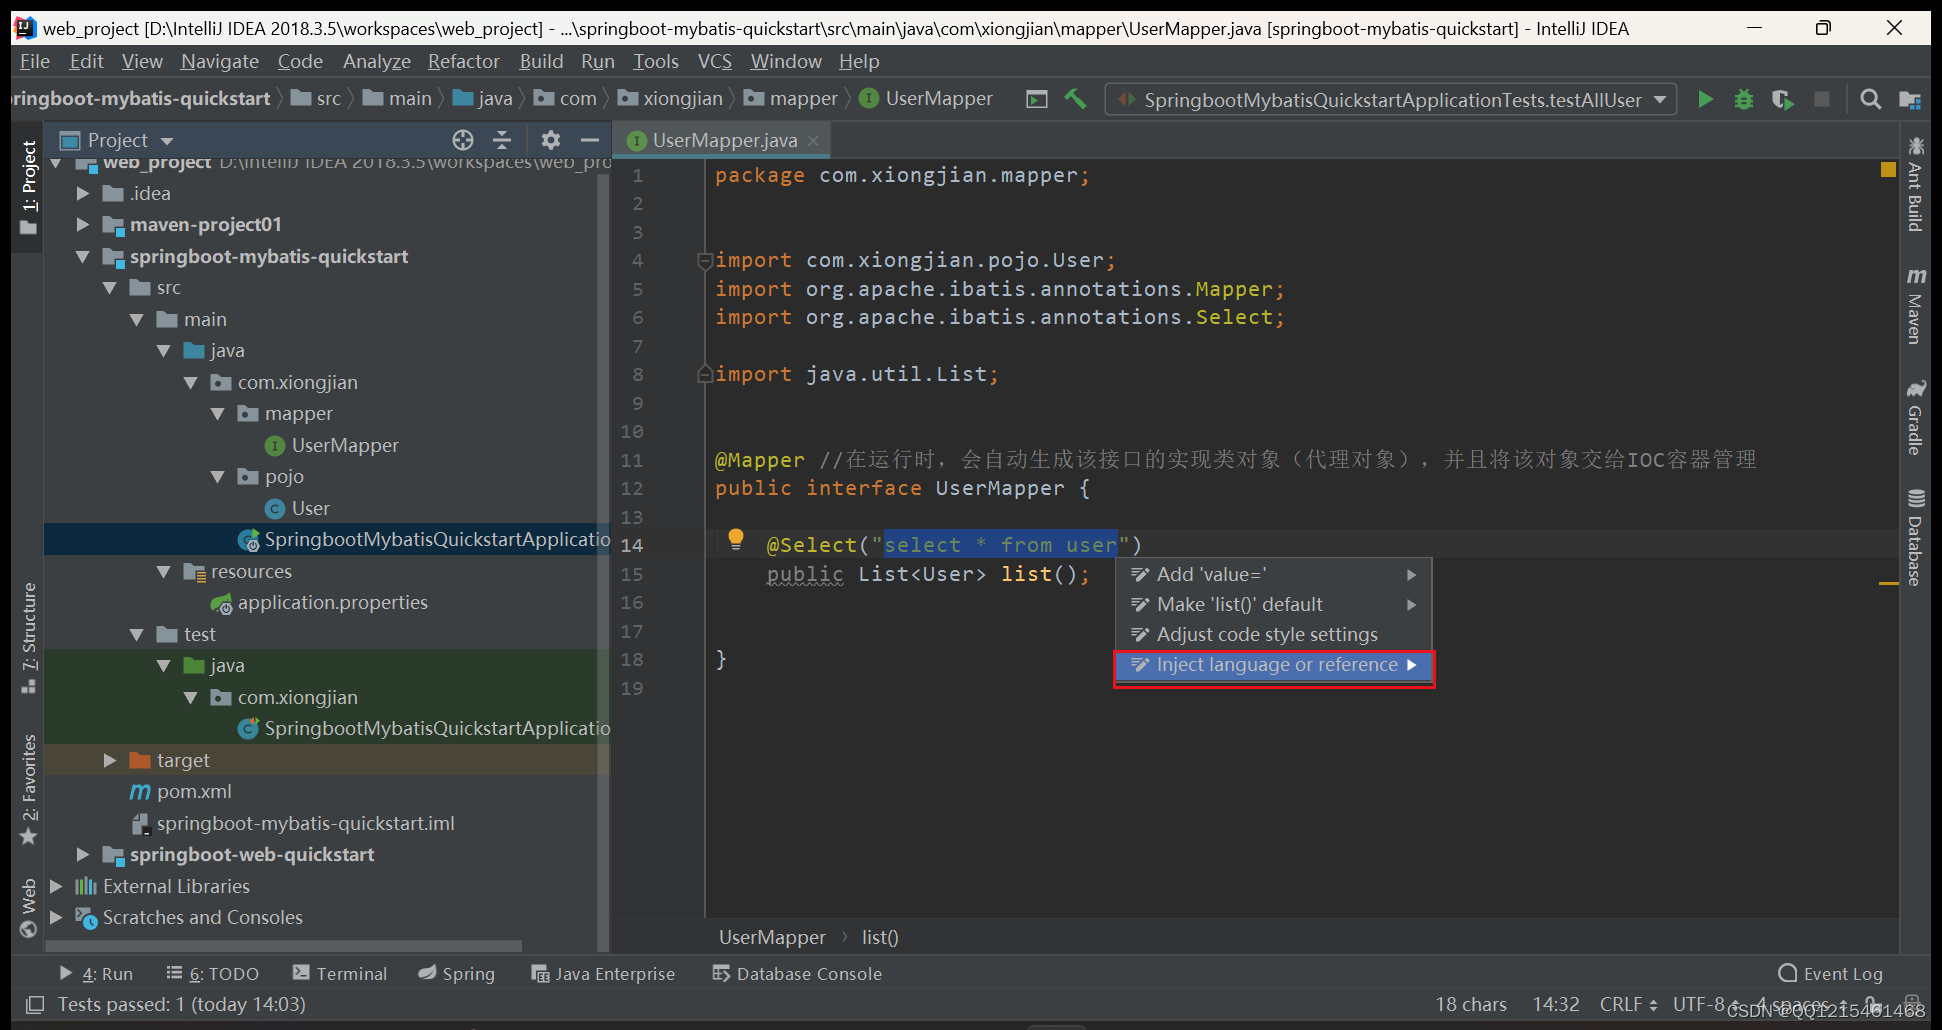This screenshot has height=1030, width=1942.
Task: Open the Java Enterprise tool window
Action: [x=603, y=973]
